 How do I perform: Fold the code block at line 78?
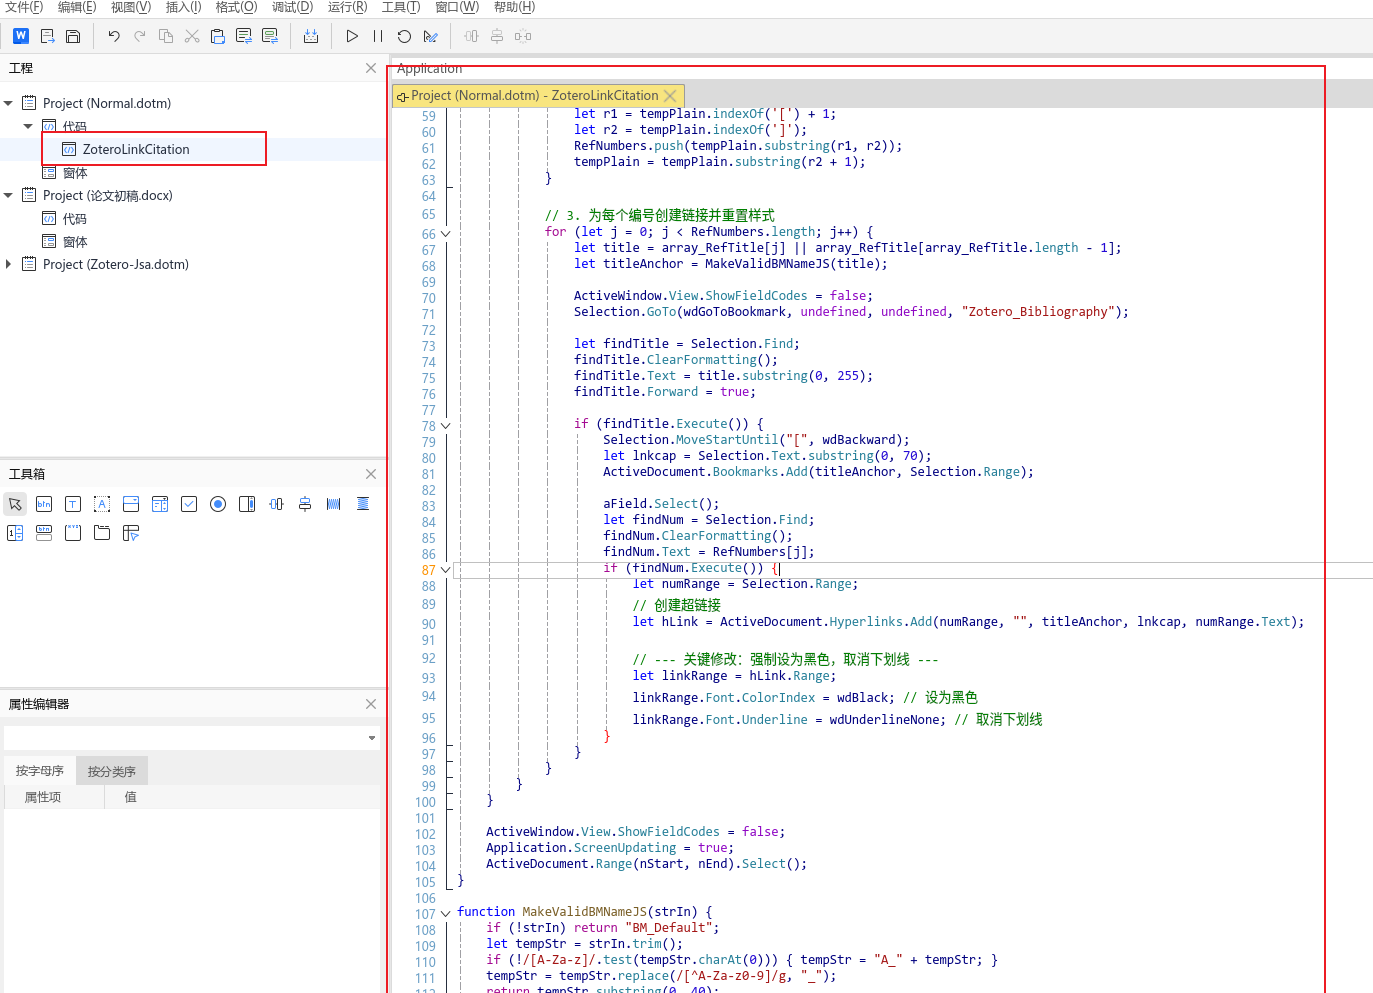coord(446,426)
